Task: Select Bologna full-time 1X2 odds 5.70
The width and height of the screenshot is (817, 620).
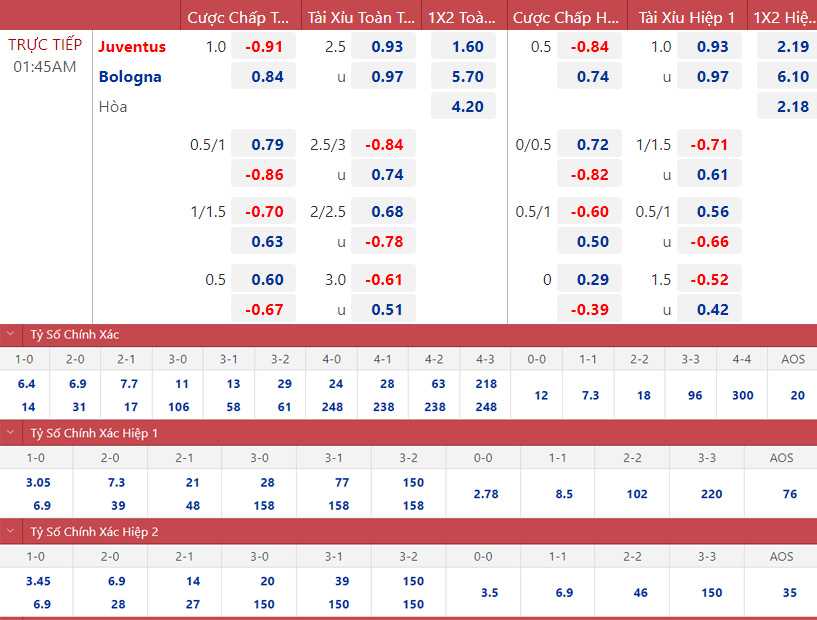Action: [x=467, y=76]
